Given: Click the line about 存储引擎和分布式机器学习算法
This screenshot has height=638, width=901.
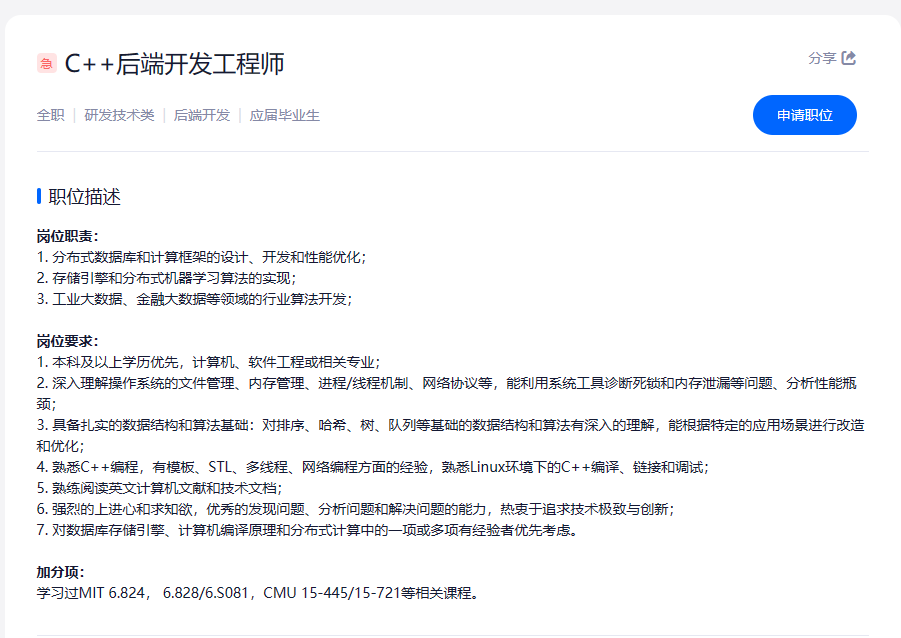Looking at the screenshot, I should click(x=167, y=278).
